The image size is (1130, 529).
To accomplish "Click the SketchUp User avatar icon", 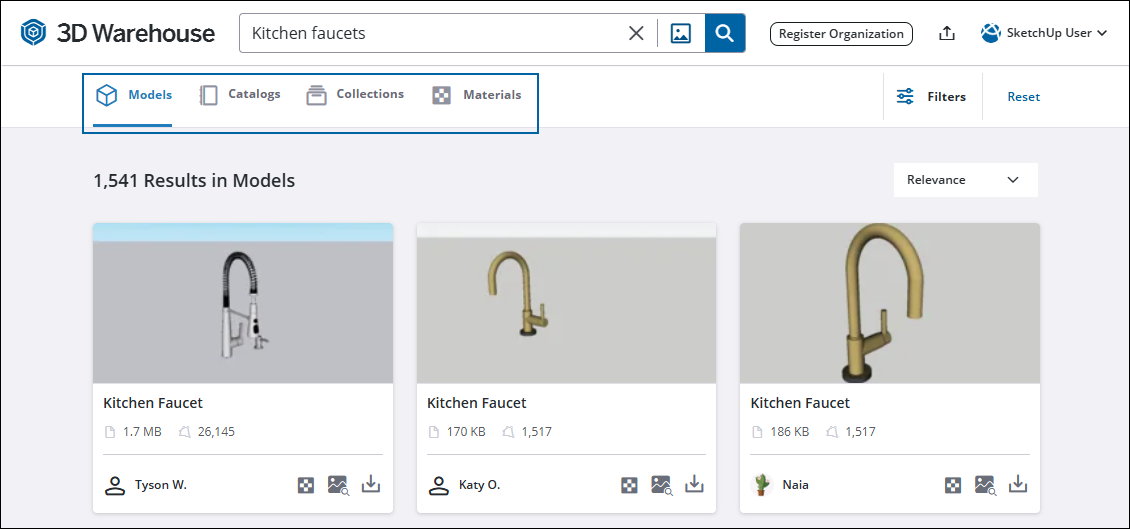I will [991, 33].
